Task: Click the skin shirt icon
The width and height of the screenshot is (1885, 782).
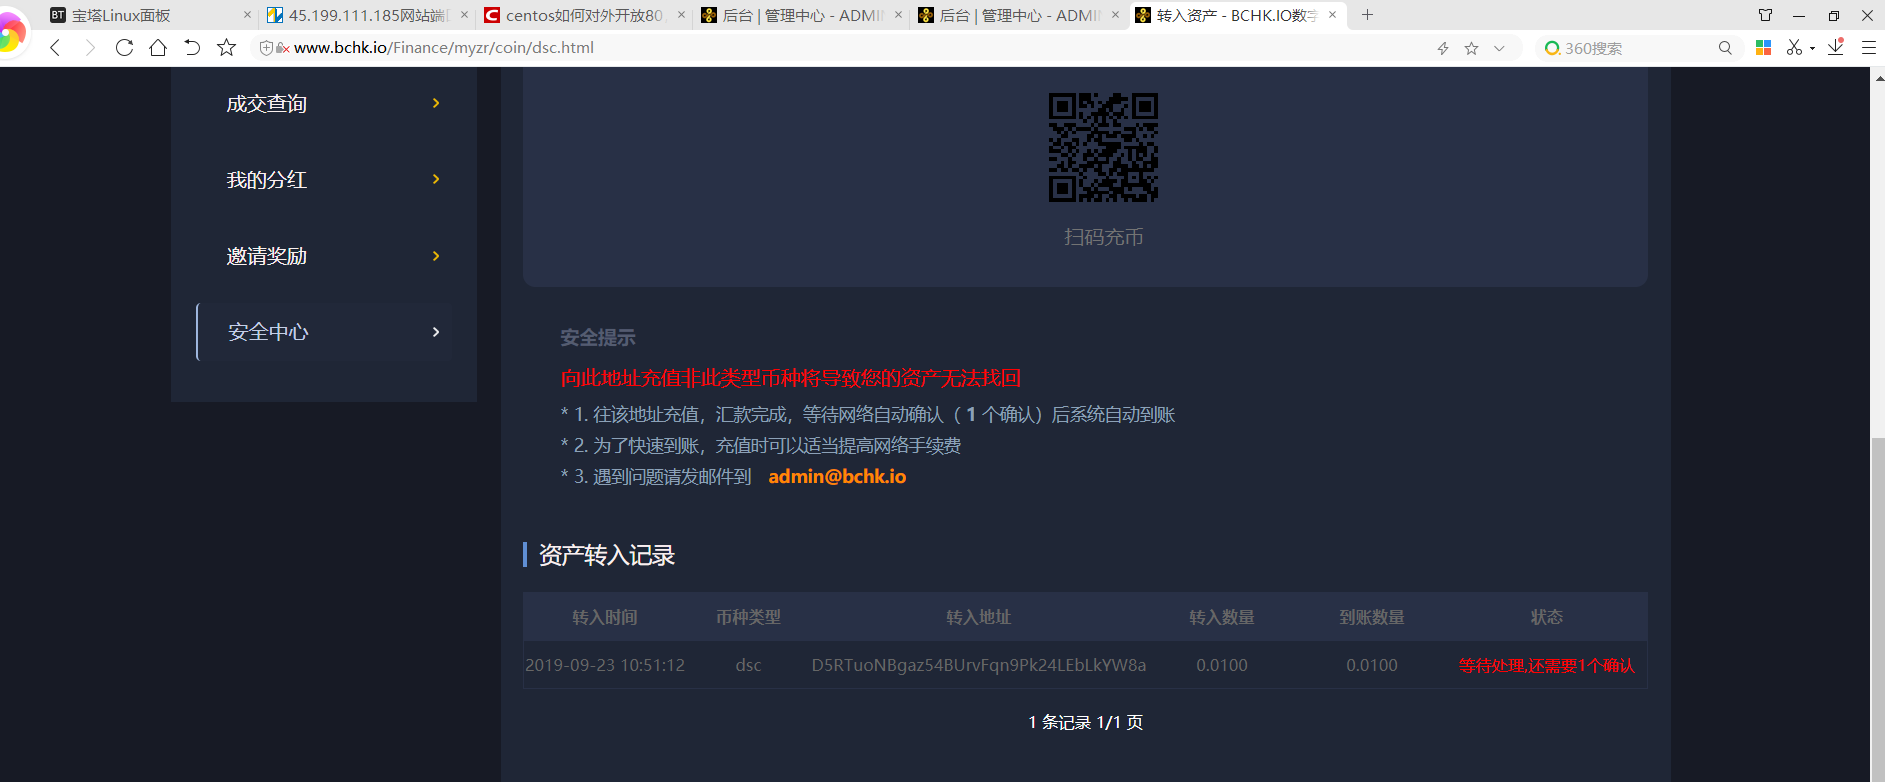Action: (x=1765, y=15)
